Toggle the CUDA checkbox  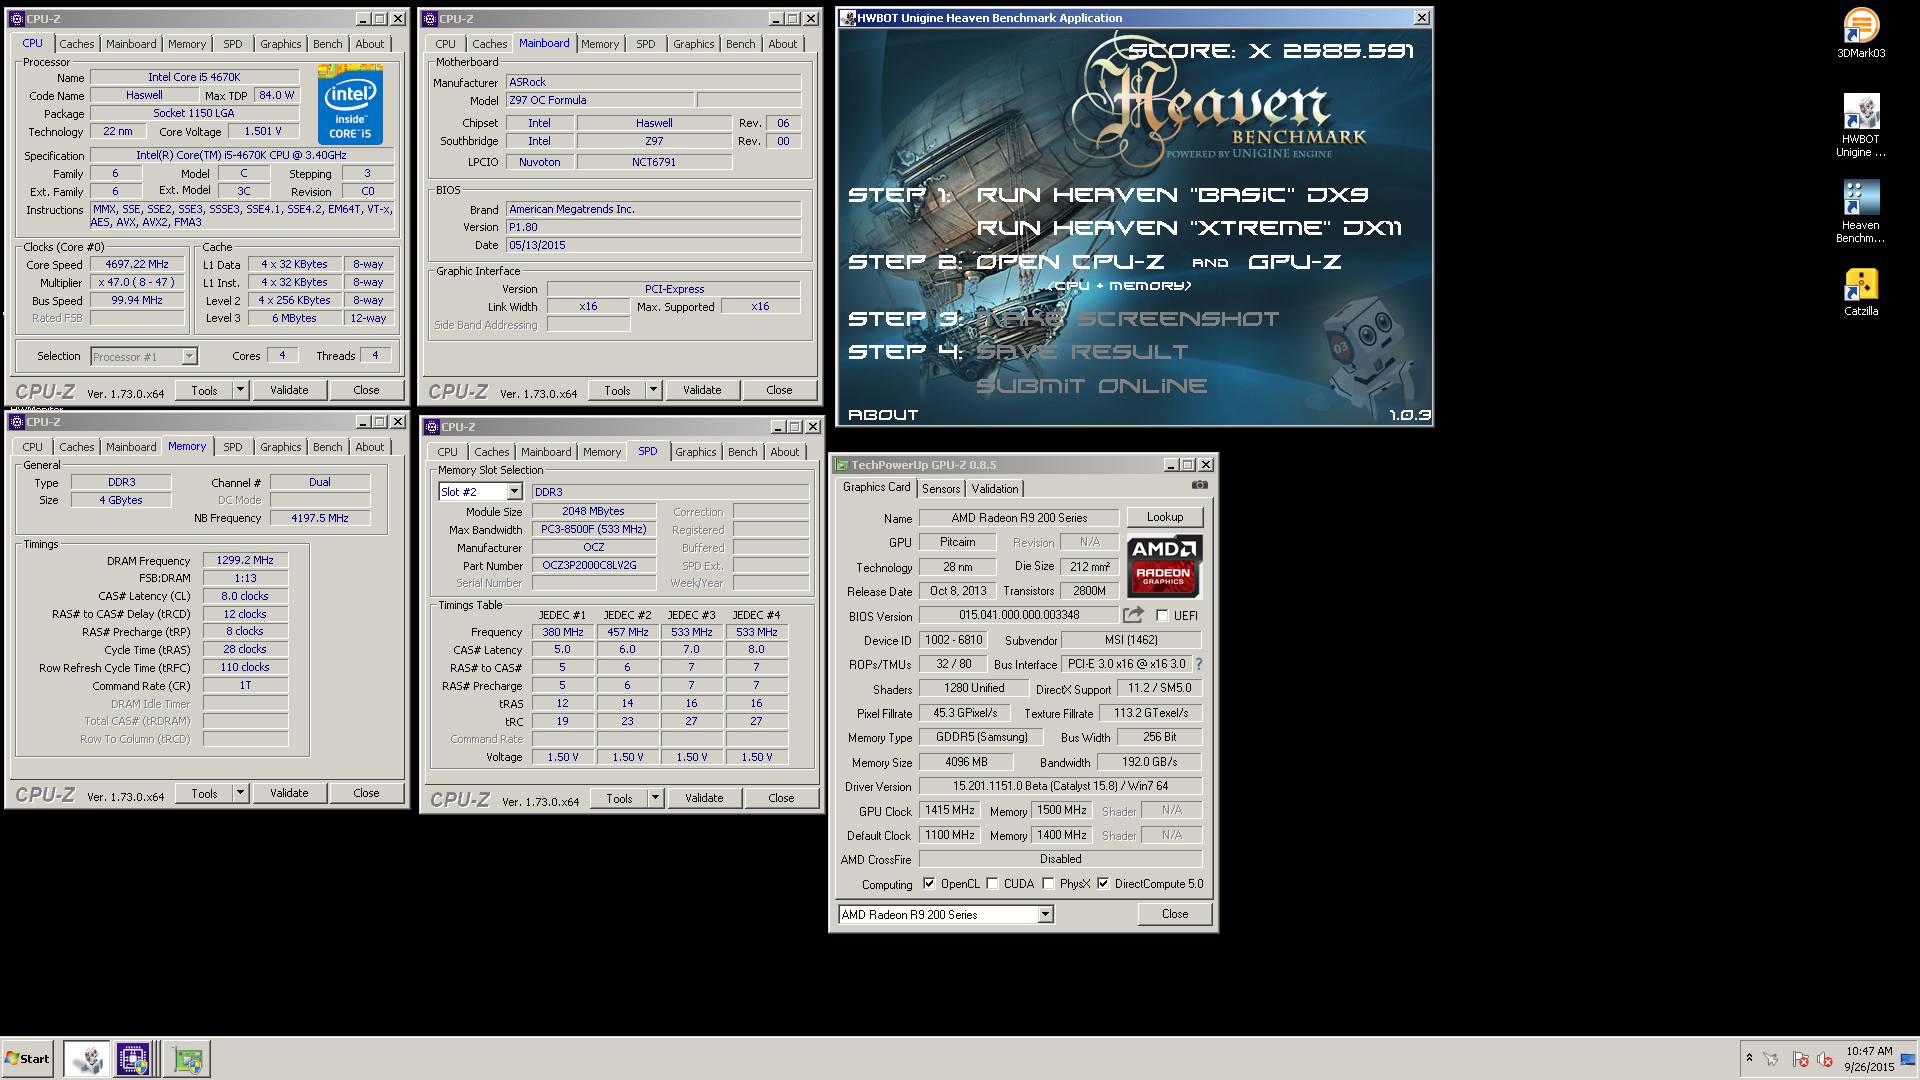pyautogui.click(x=992, y=884)
